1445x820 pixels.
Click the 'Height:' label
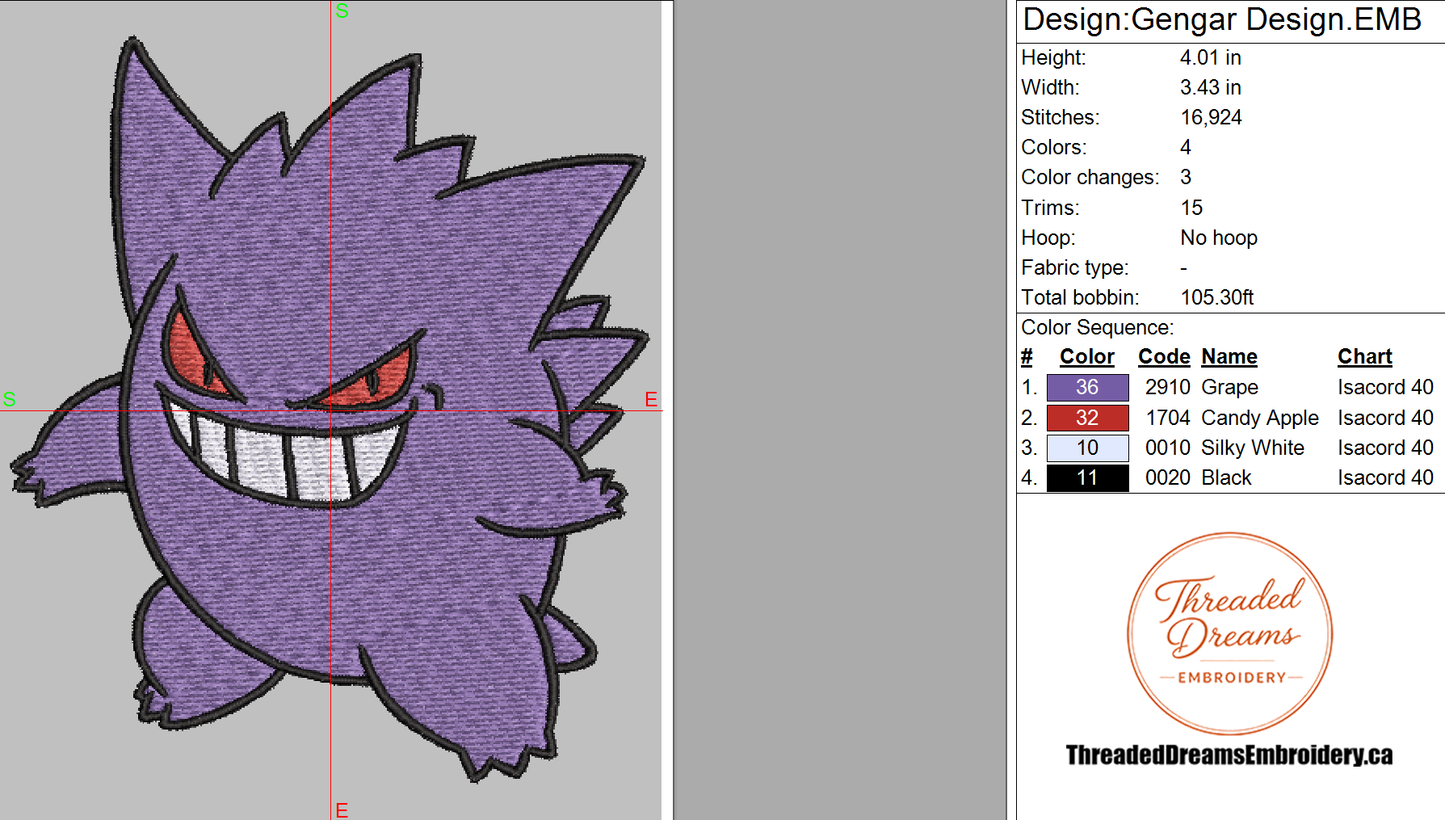click(x=1054, y=58)
